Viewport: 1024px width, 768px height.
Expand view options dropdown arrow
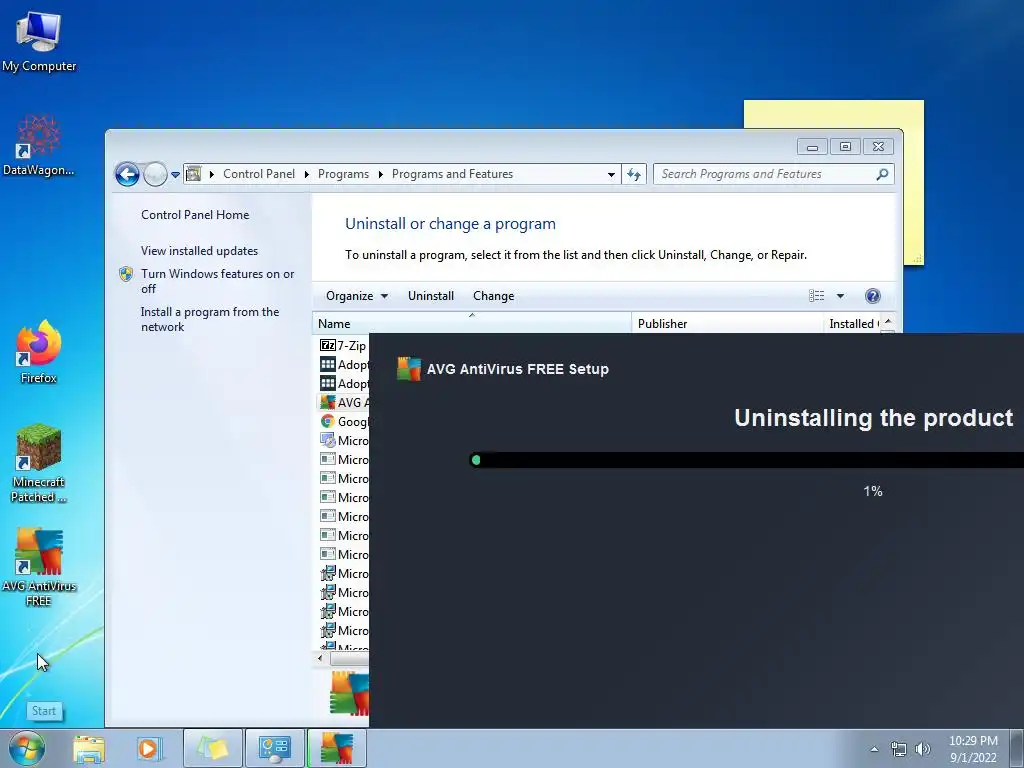[840, 296]
